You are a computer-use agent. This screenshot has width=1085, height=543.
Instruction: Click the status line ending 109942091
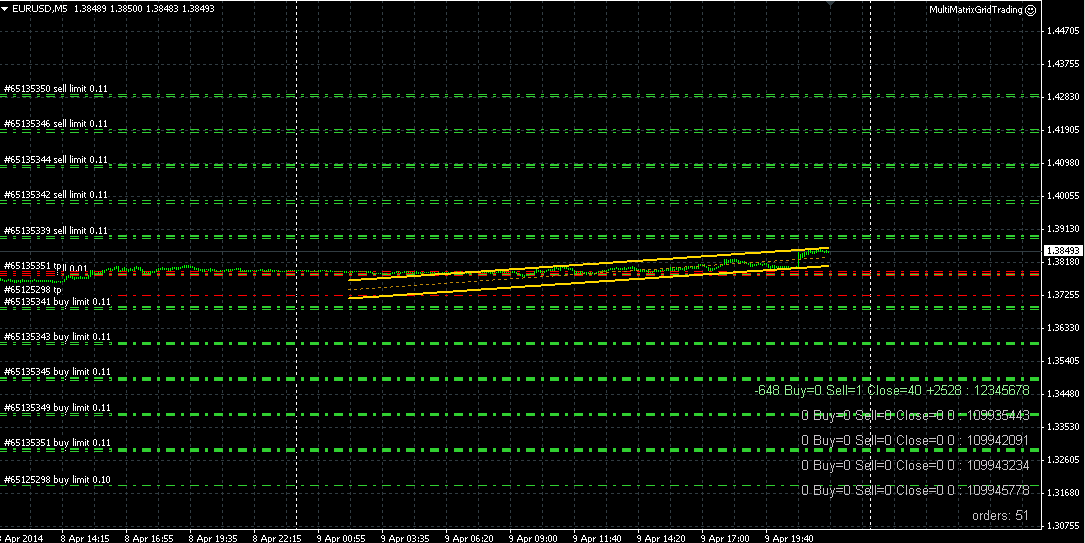pyautogui.click(x=915, y=440)
